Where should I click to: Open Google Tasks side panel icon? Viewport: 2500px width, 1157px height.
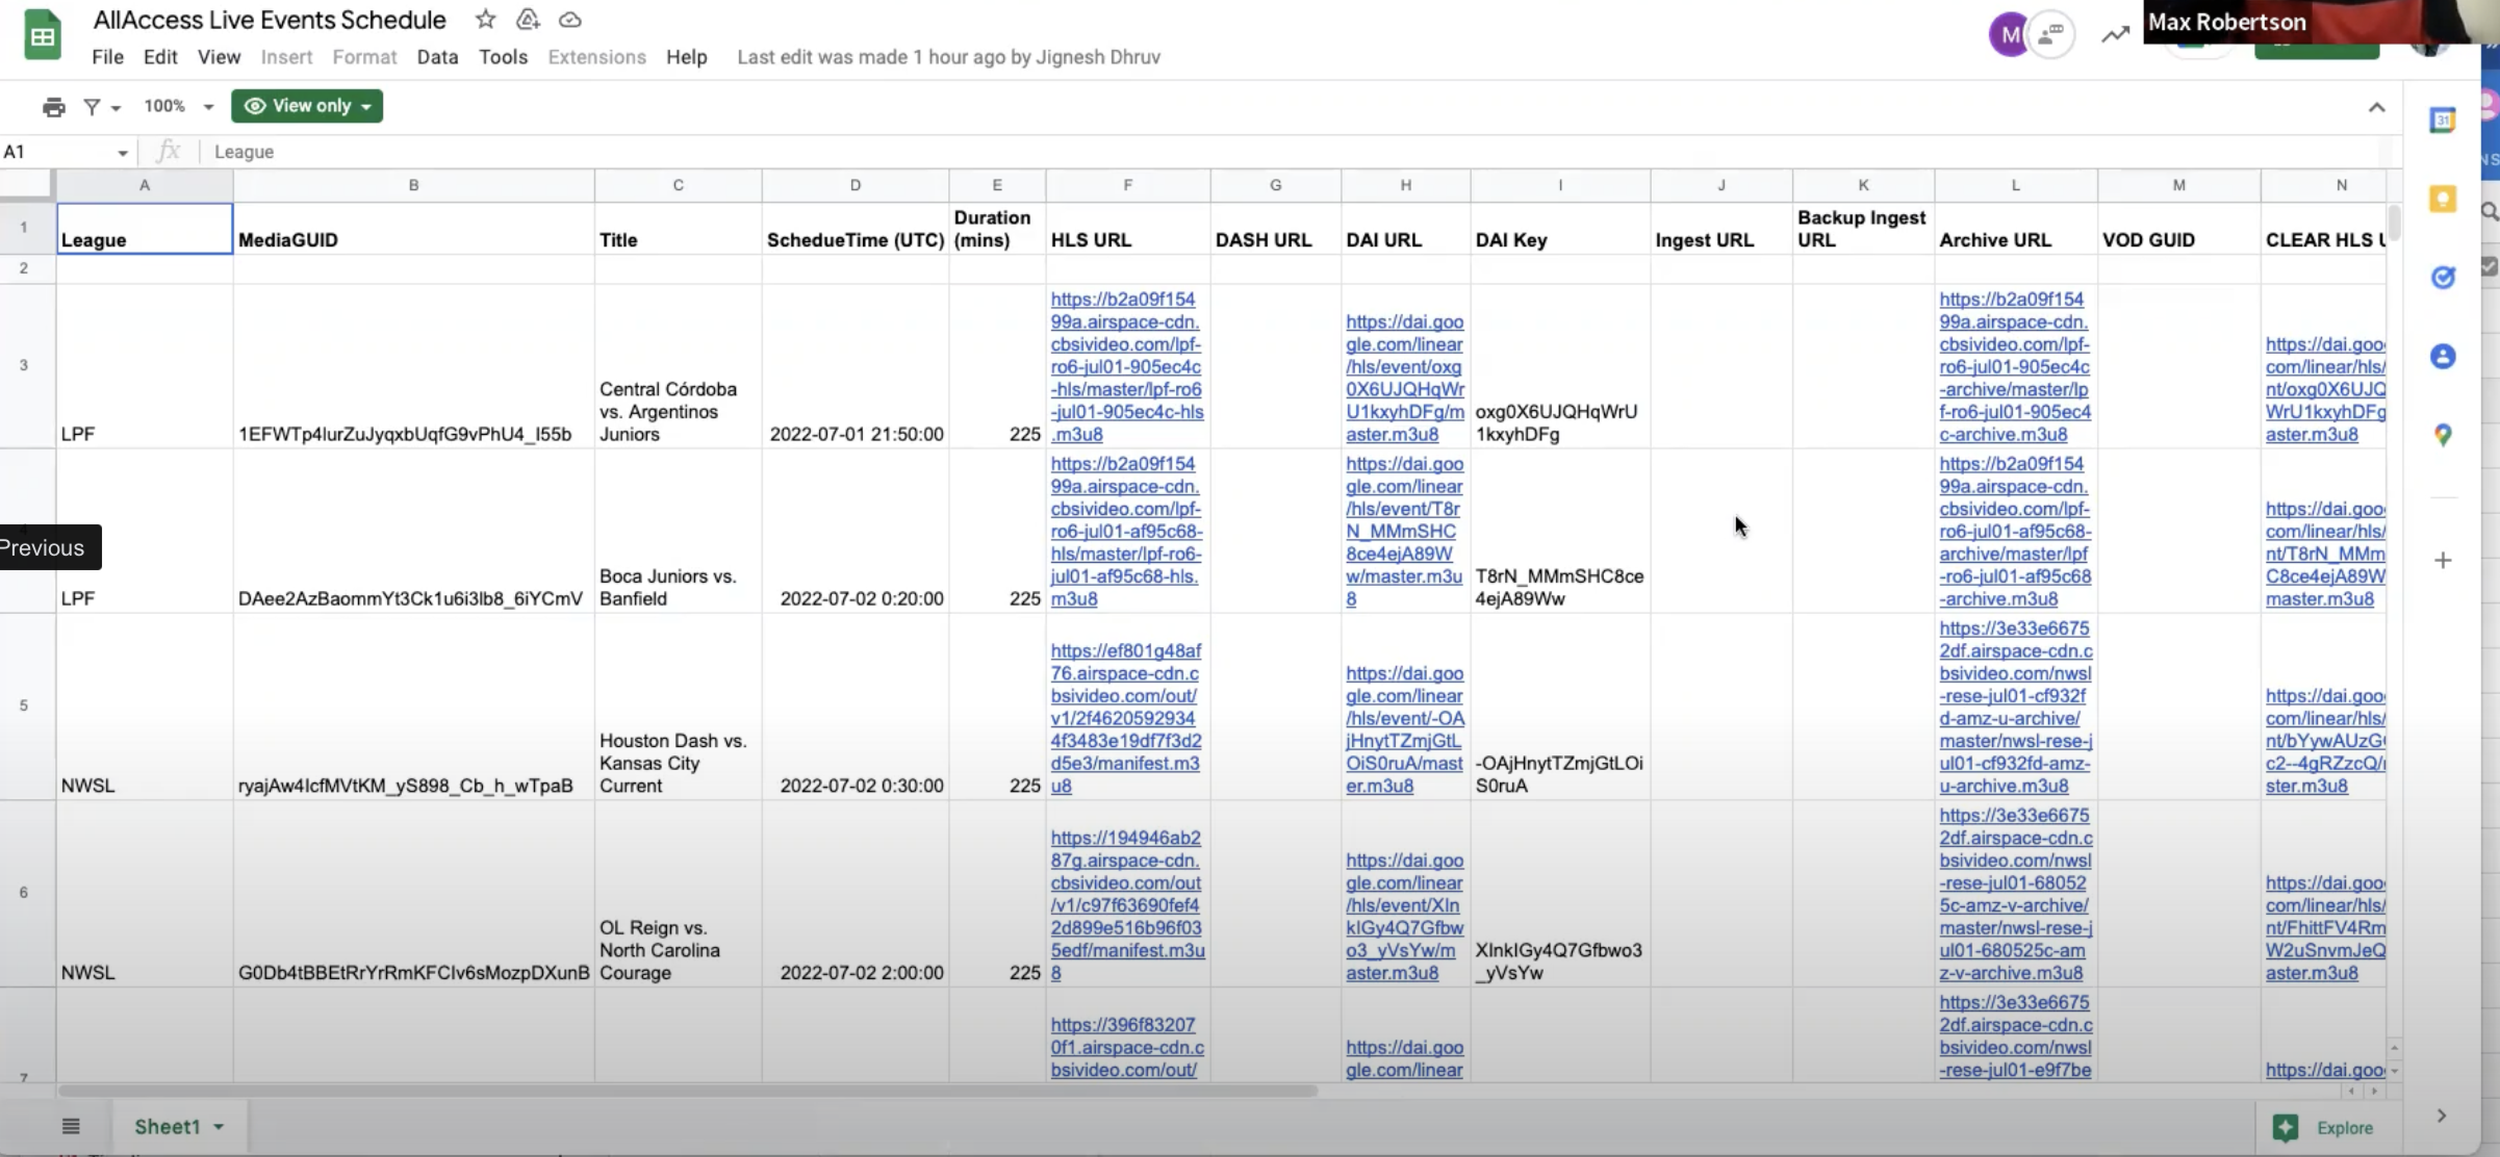coord(2442,277)
